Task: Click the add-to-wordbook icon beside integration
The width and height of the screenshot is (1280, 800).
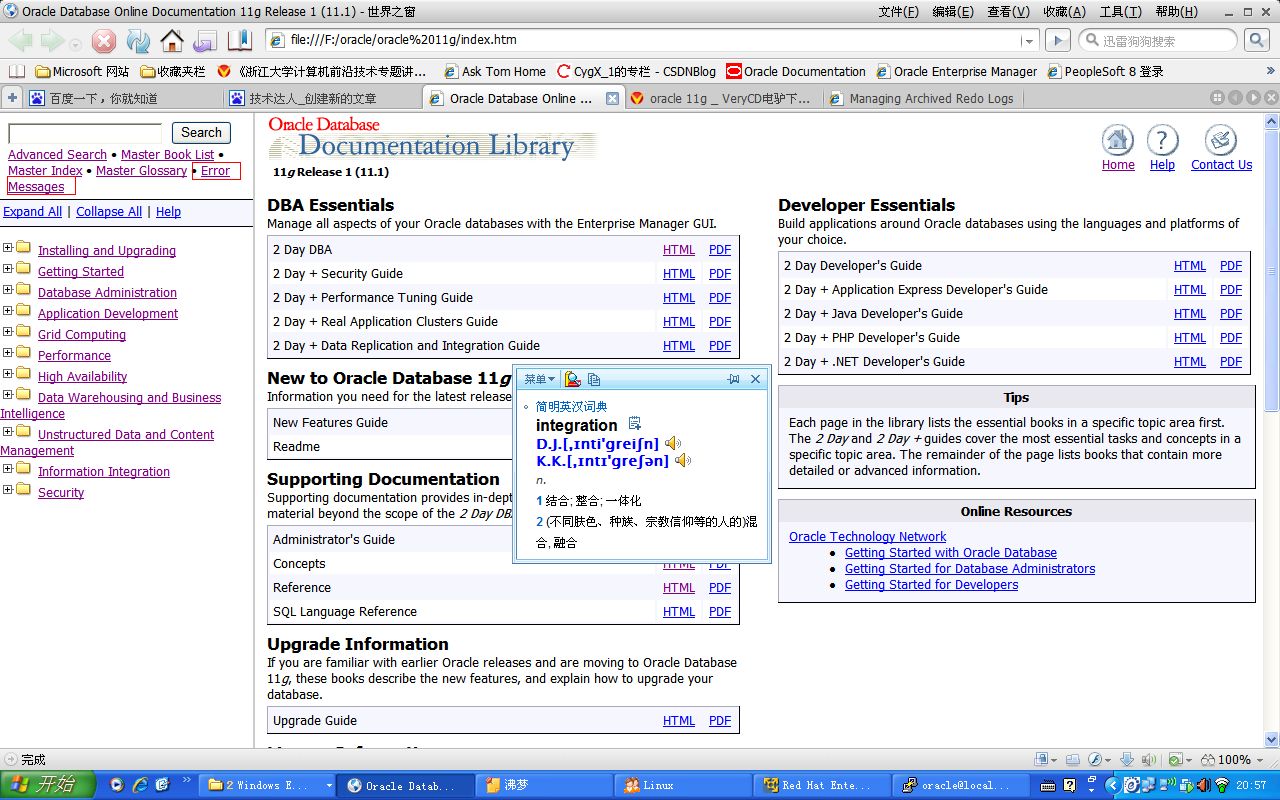Action: pos(634,424)
